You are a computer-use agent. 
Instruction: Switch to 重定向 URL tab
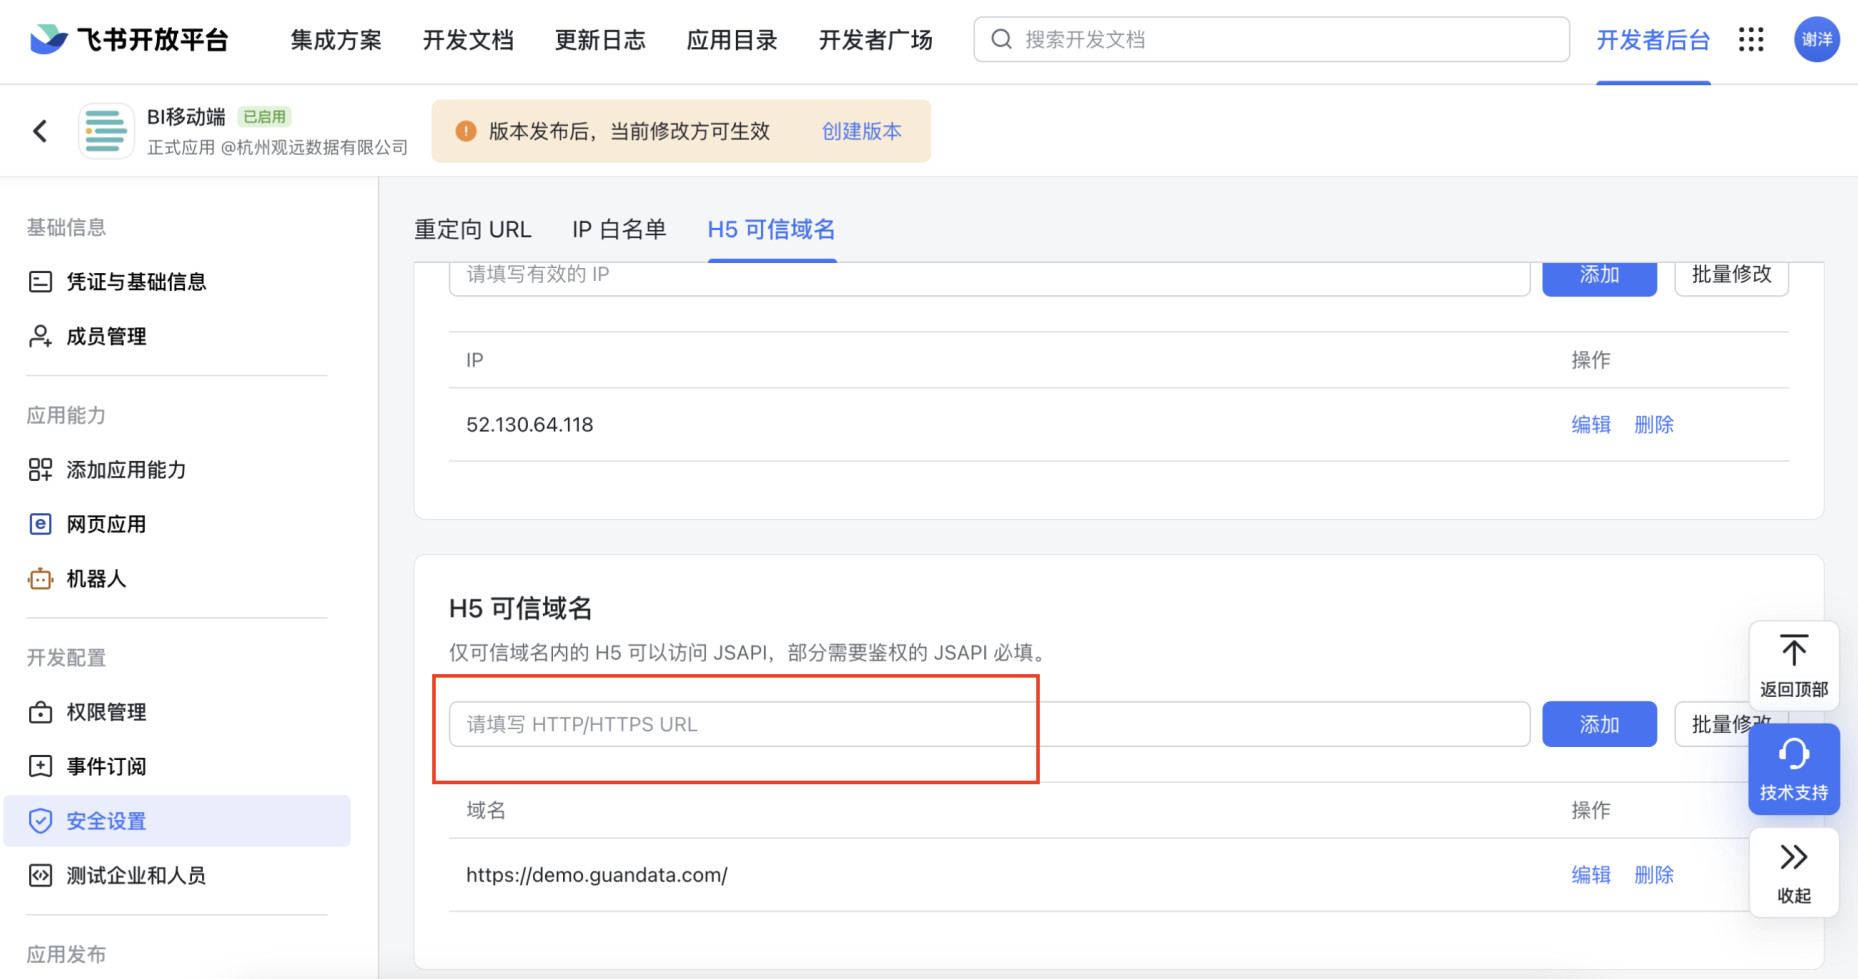point(472,230)
